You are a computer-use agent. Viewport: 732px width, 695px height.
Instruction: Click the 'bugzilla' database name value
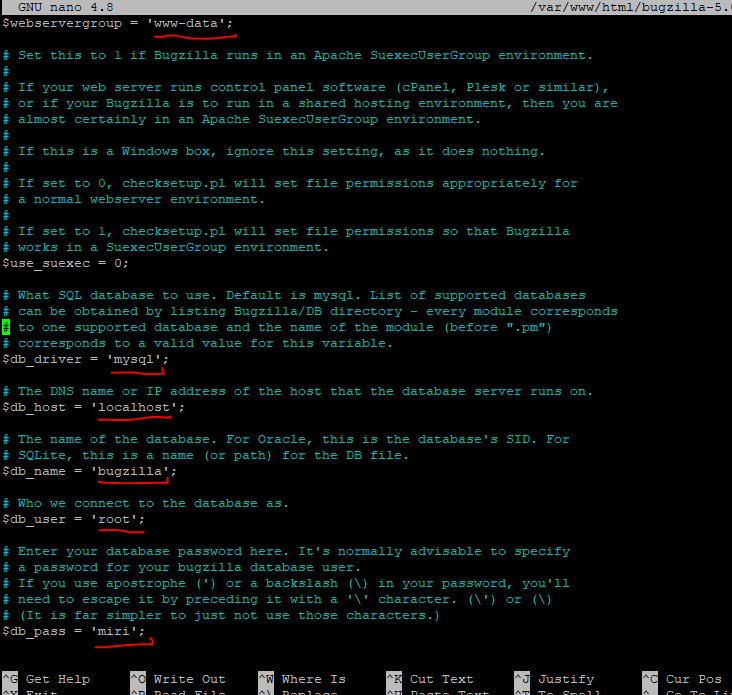125,471
